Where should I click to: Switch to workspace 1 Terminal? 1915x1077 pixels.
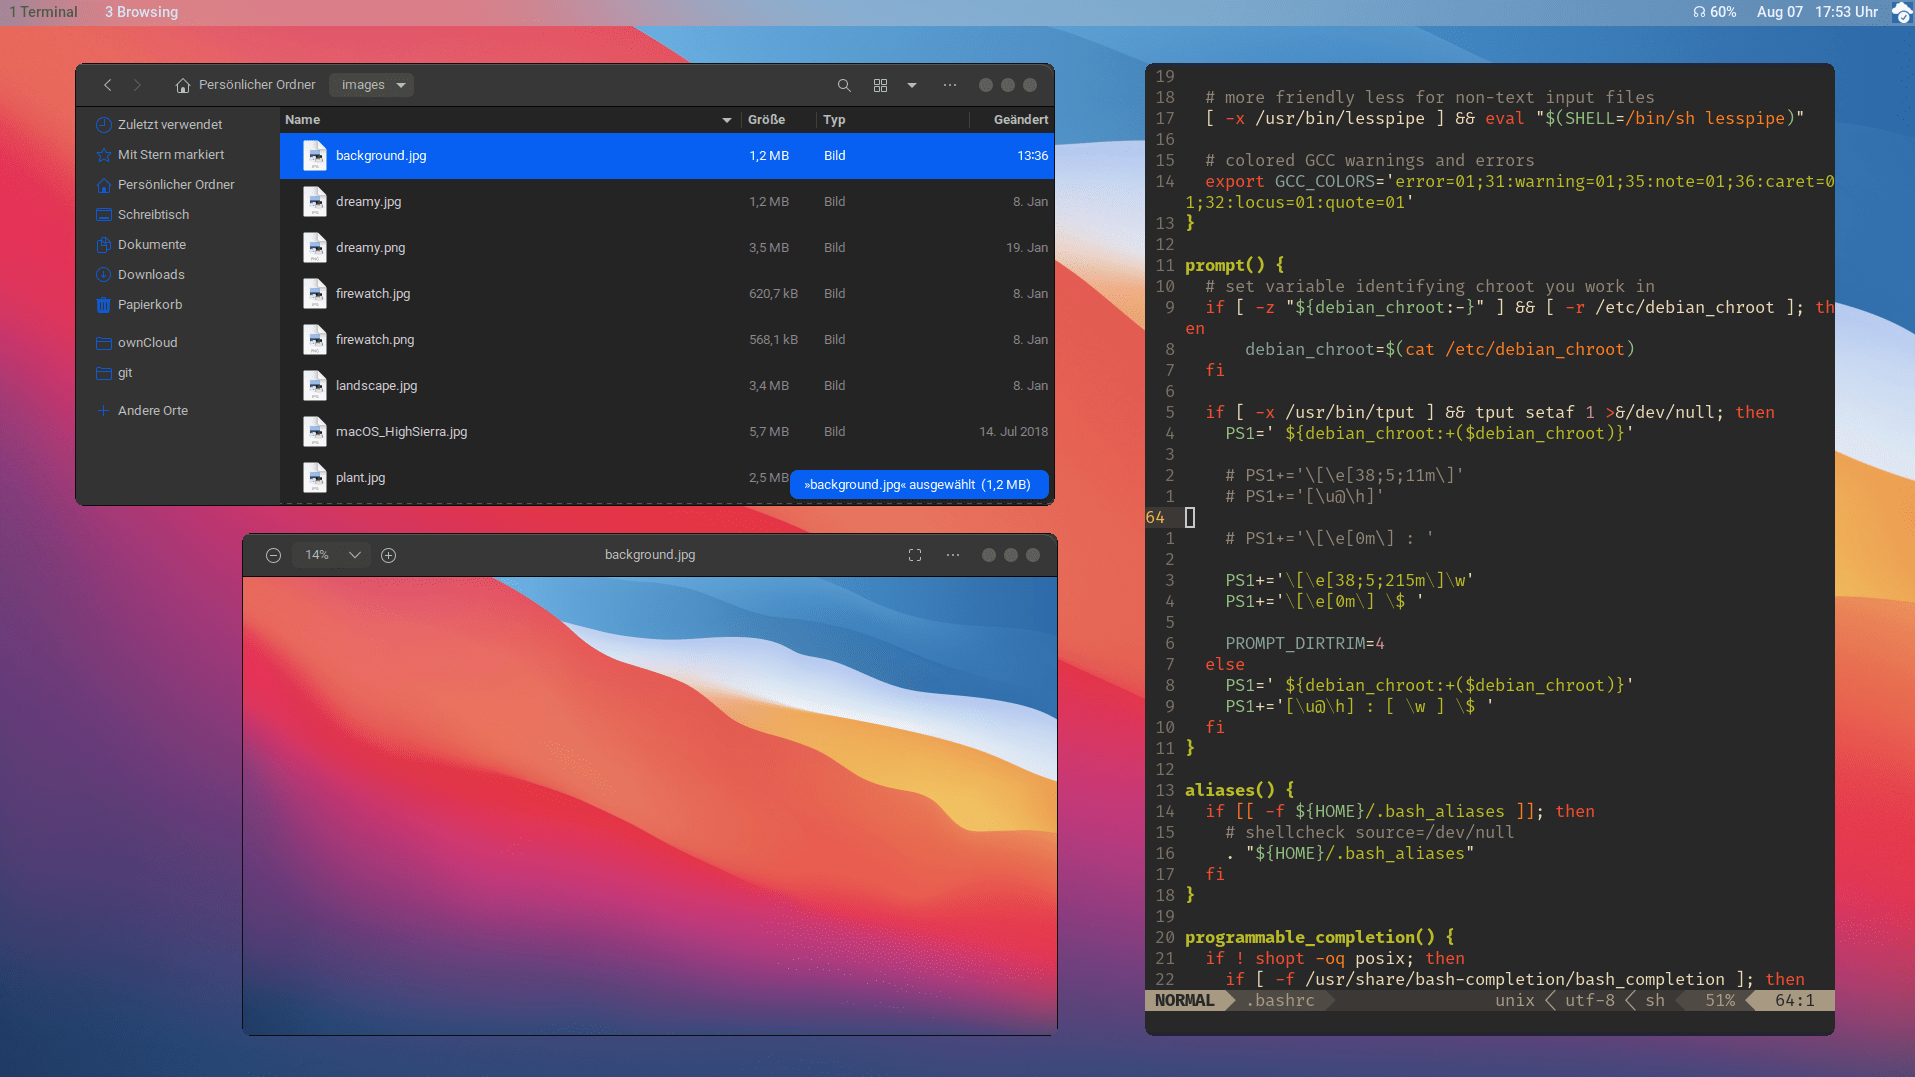click(x=43, y=12)
